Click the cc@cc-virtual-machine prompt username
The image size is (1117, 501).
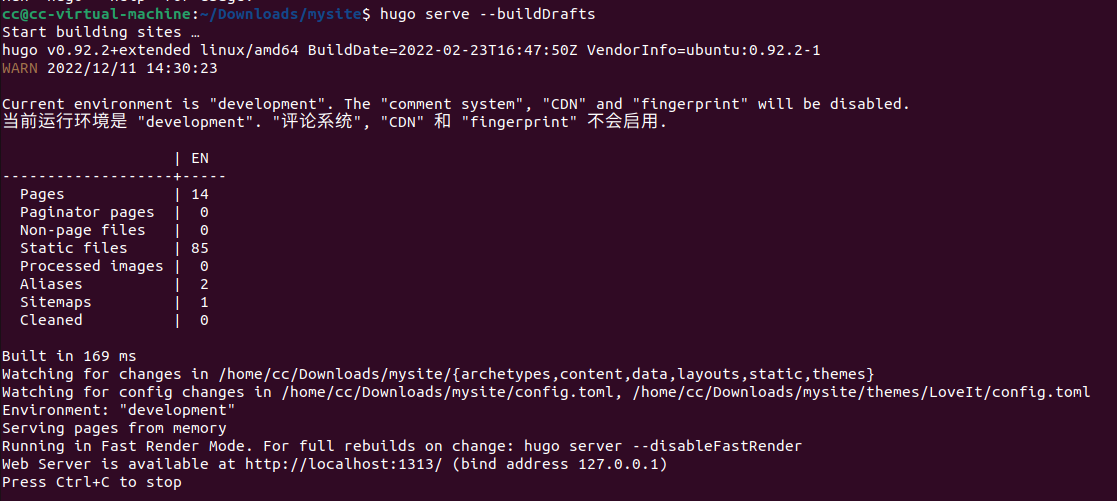97,14
